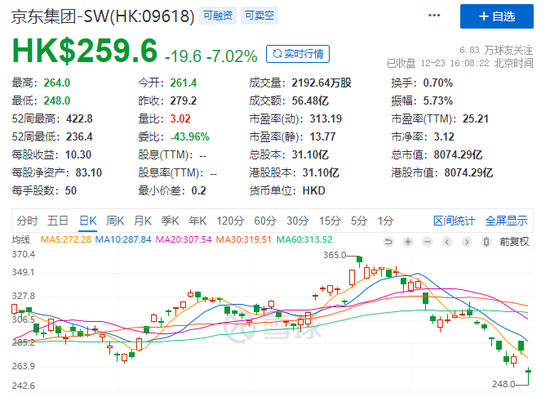Zoom in chart with plus icon
Image resolution: width=550 pixels, height=393 pixels.
tap(408, 242)
